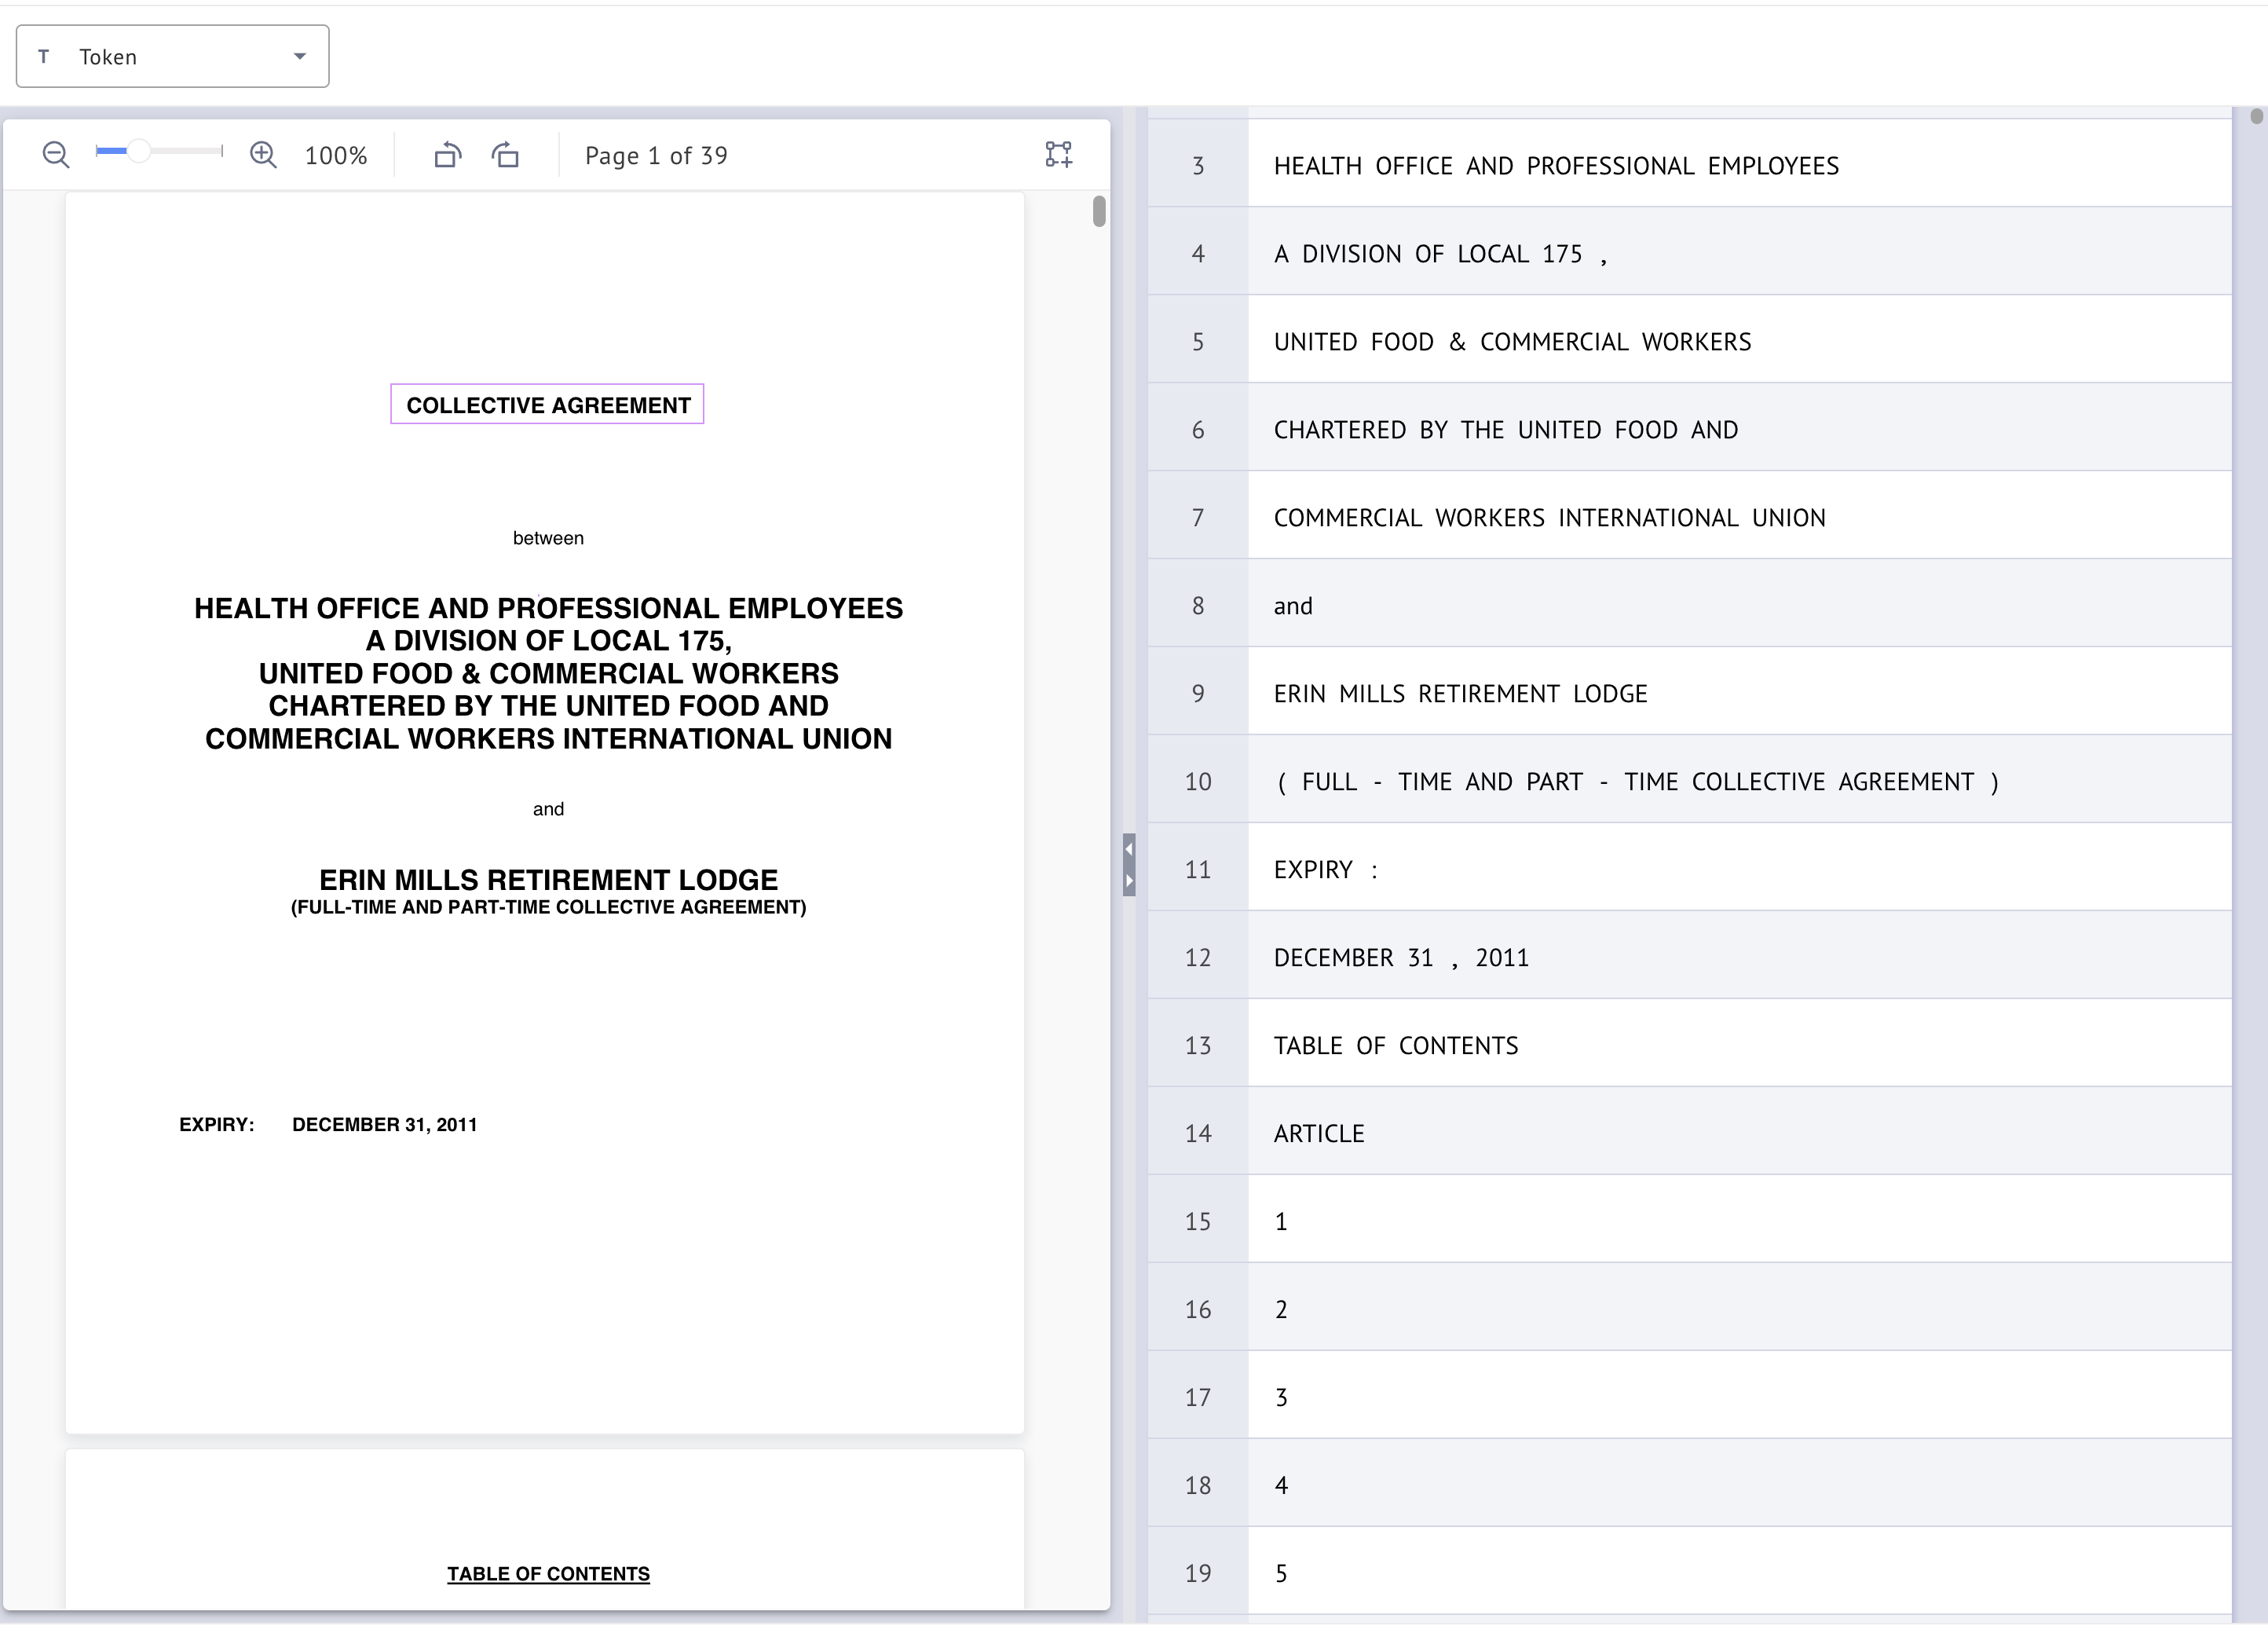The image size is (2268, 1626).
Task: Click the bounding box selection icon
Action: pyautogui.click(x=1059, y=154)
